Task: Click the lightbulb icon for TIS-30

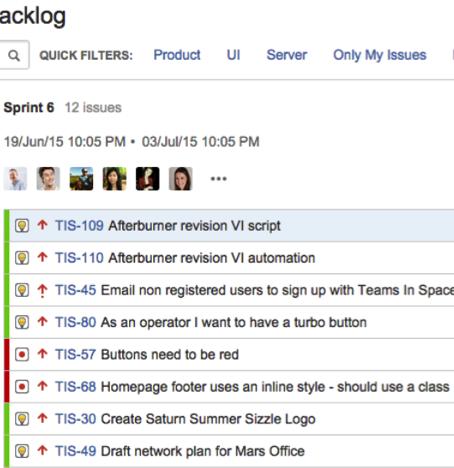Action: 22,419
